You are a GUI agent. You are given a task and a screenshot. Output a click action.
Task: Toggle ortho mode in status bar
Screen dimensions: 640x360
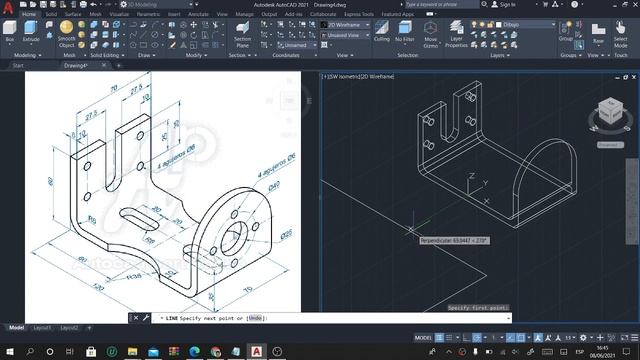467,338
